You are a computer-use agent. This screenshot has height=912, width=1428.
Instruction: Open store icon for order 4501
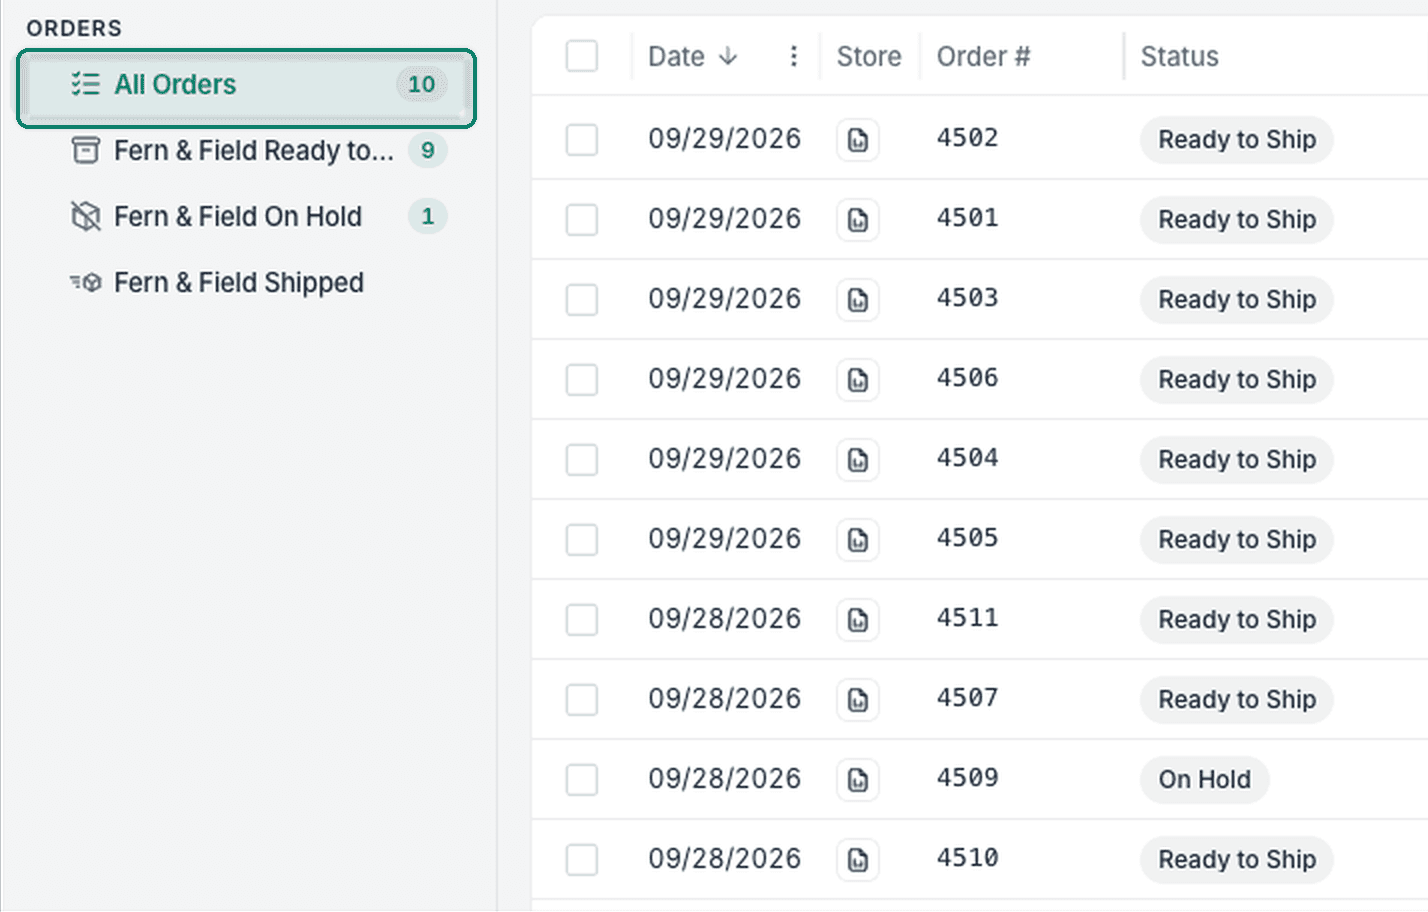point(858,220)
